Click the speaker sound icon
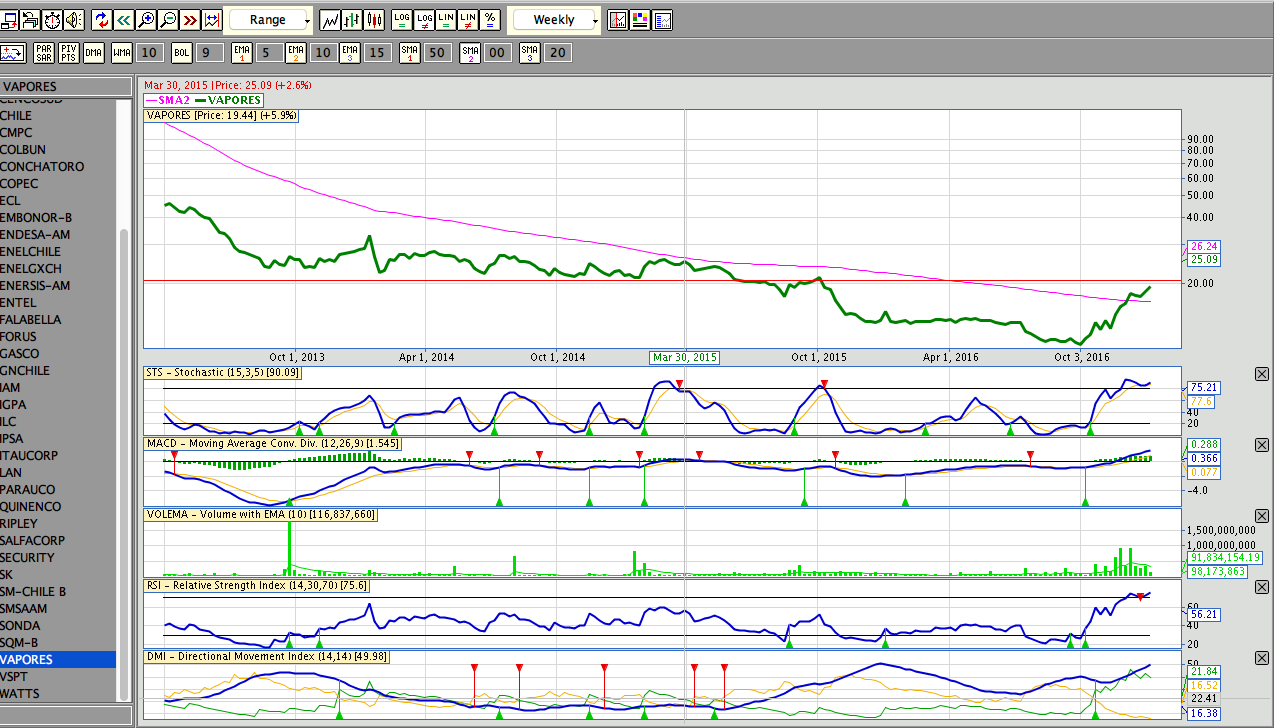Screen dimensions: 1274x728 73,20
